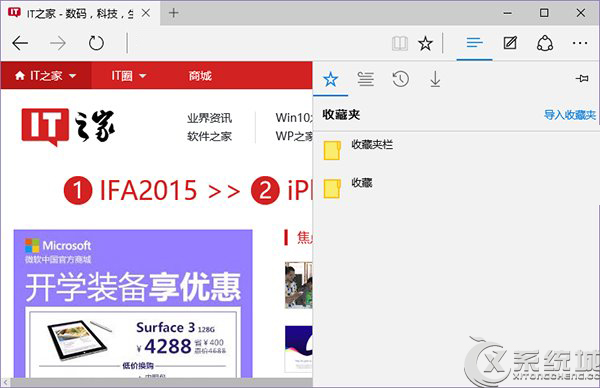Click yellow folder icon beside 收藏夹栏

click(x=332, y=150)
